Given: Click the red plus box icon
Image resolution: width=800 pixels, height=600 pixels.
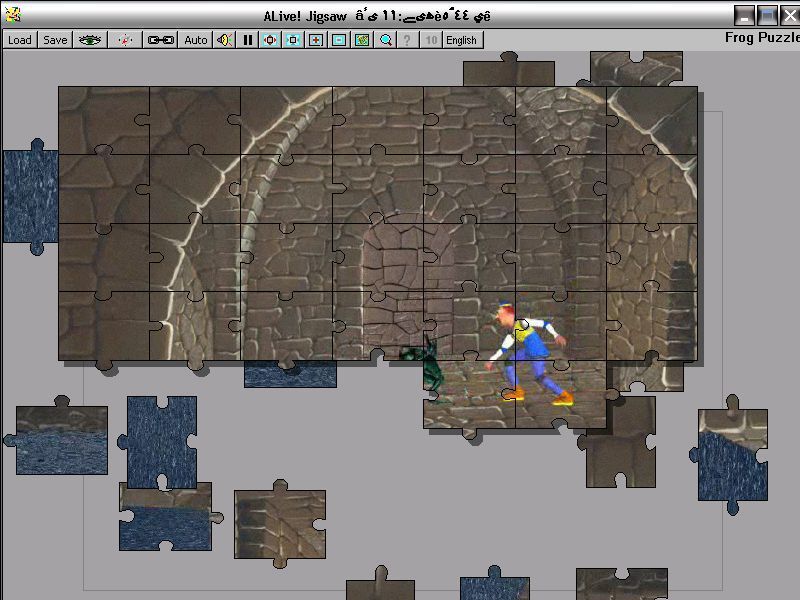Looking at the screenshot, I should click(316, 40).
